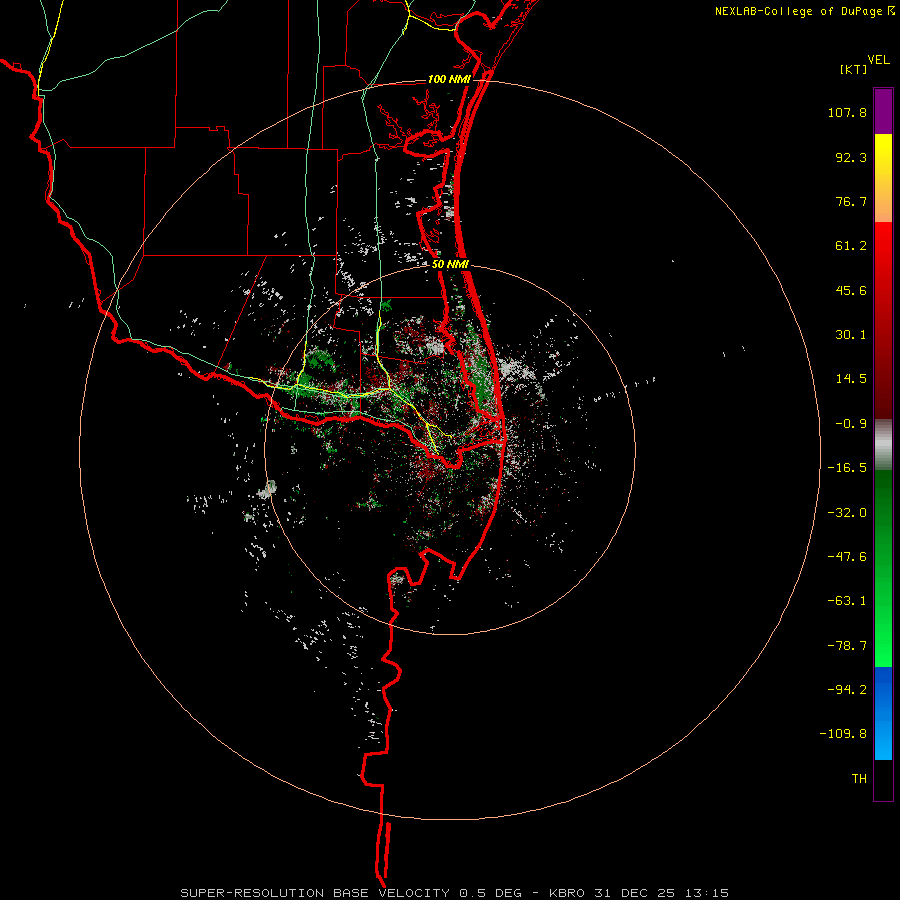Click the TH threshold label
This screenshot has height=900, width=900.
859,779
